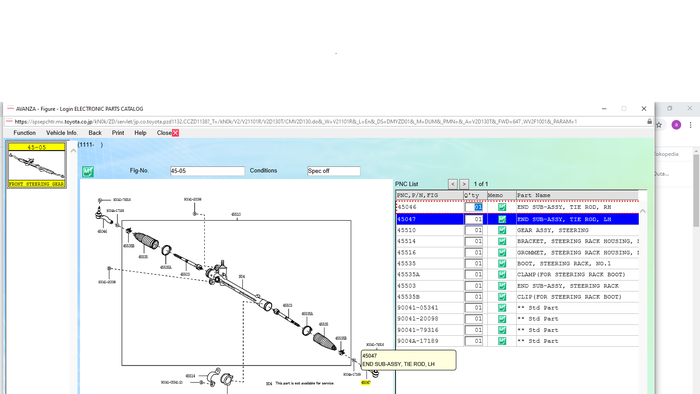Click the red X icon next to Close
Image resolution: width=700 pixels, height=394 pixels.
[175, 133]
